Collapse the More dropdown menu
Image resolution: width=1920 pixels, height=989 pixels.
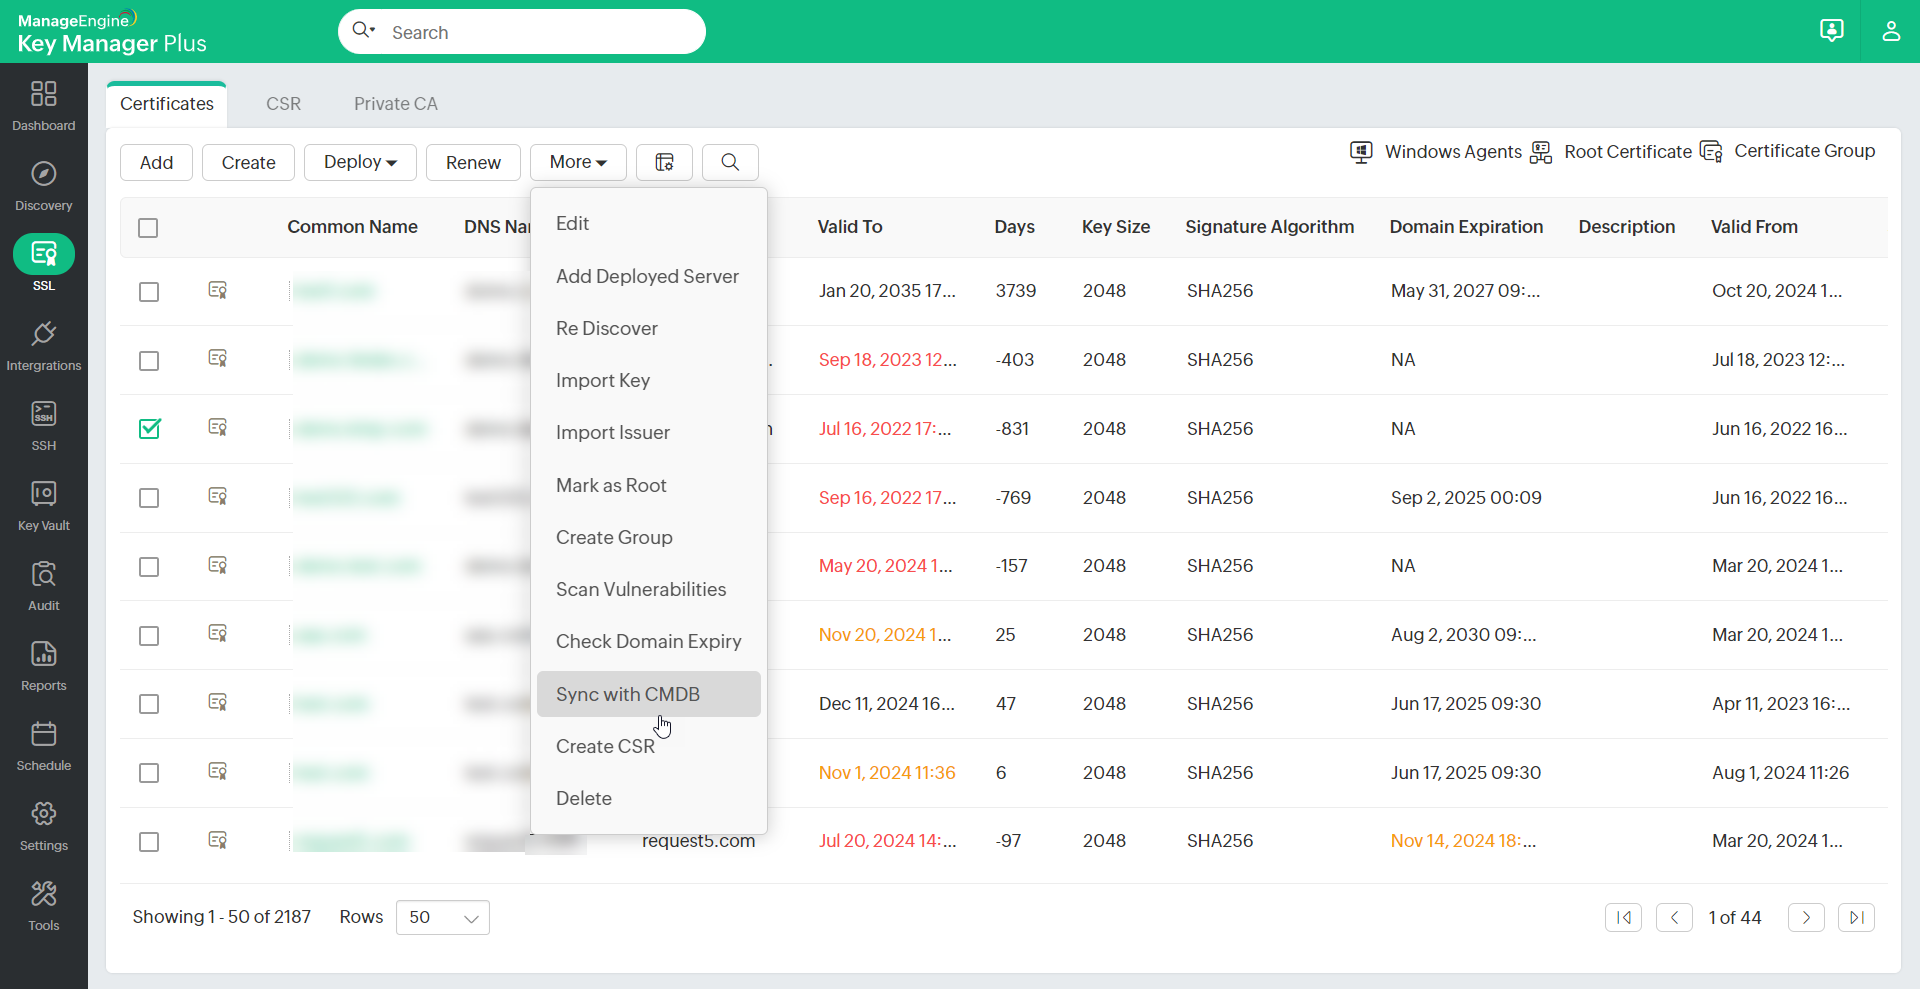[578, 162]
